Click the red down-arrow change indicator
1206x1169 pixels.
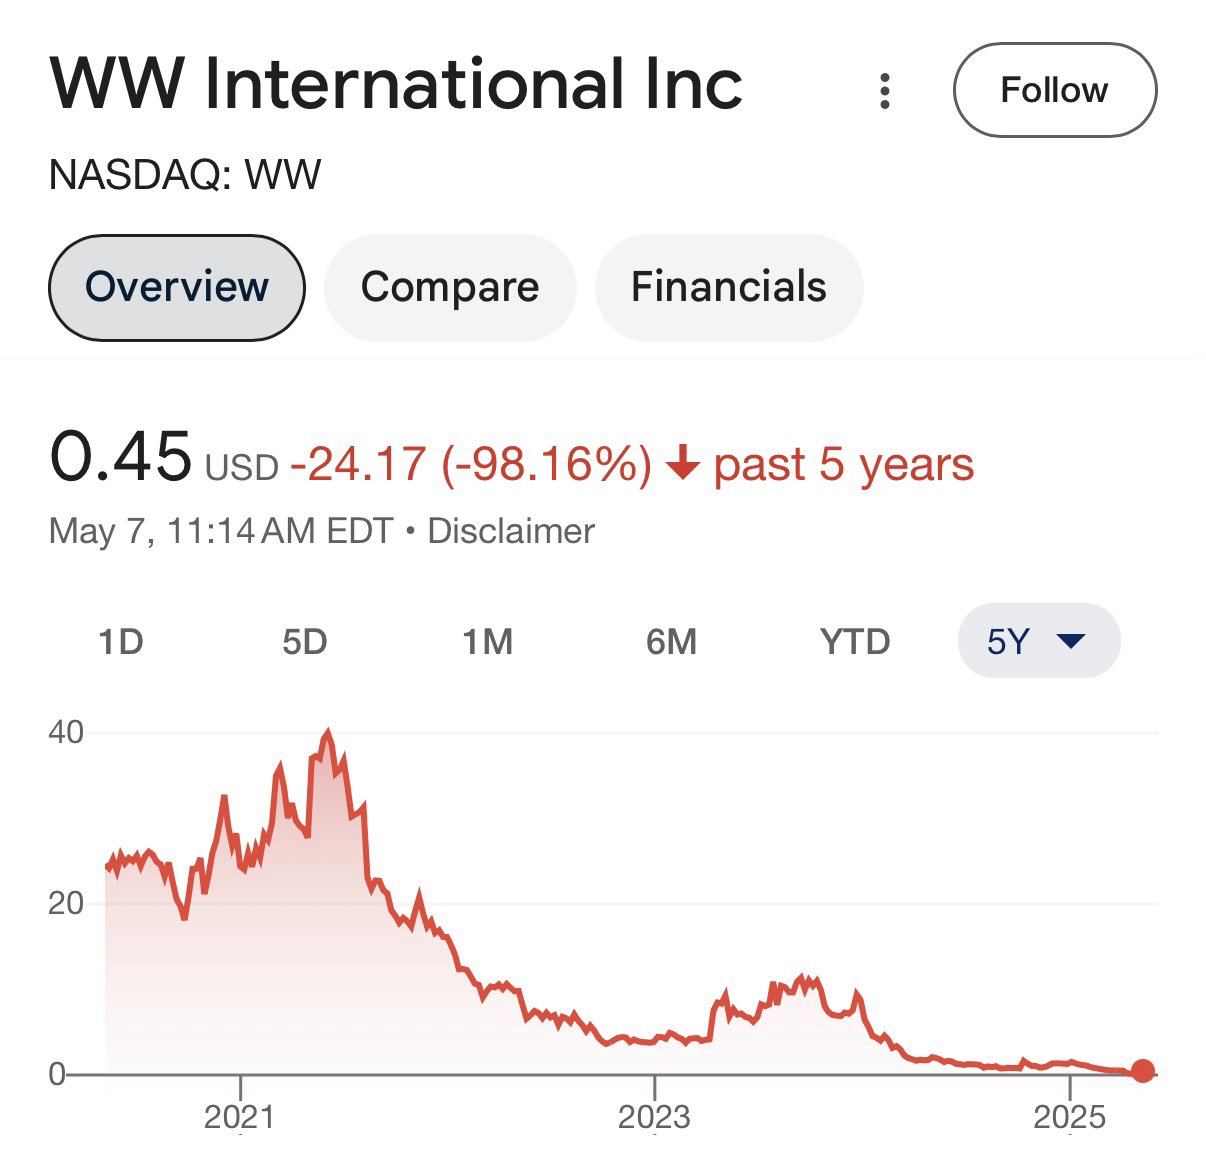coord(682,464)
